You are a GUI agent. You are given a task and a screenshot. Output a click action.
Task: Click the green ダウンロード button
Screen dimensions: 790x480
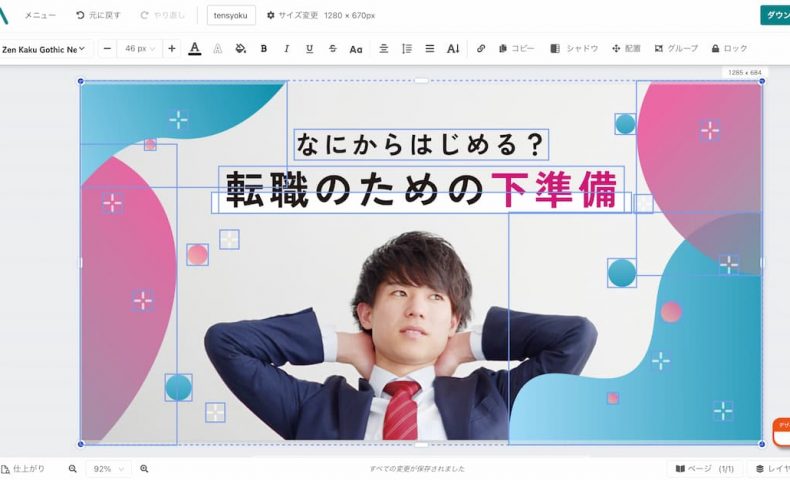pyautogui.click(x=775, y=16)
